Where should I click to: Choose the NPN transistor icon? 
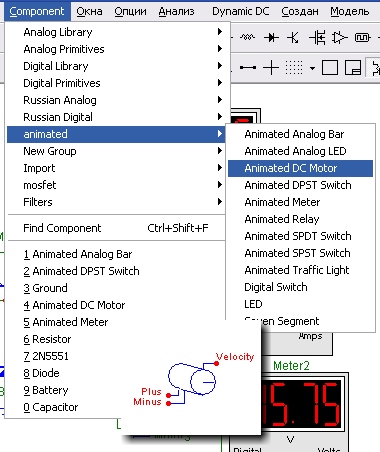pos(293,37)
